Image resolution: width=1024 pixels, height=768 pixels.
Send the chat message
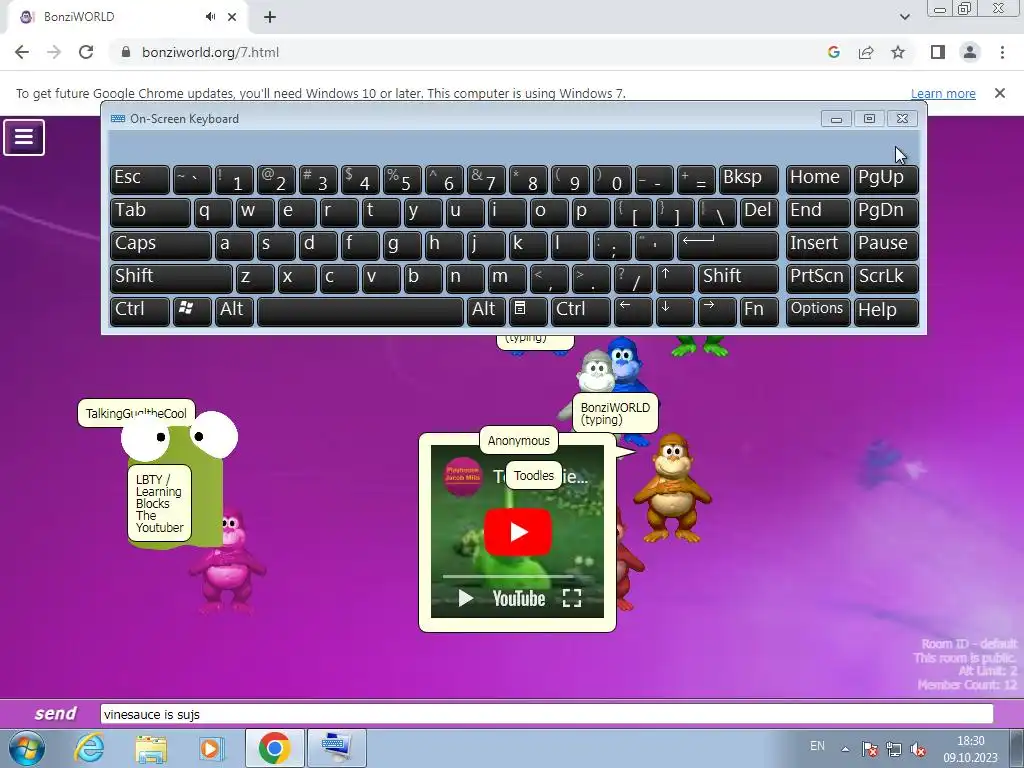[56, 713]
